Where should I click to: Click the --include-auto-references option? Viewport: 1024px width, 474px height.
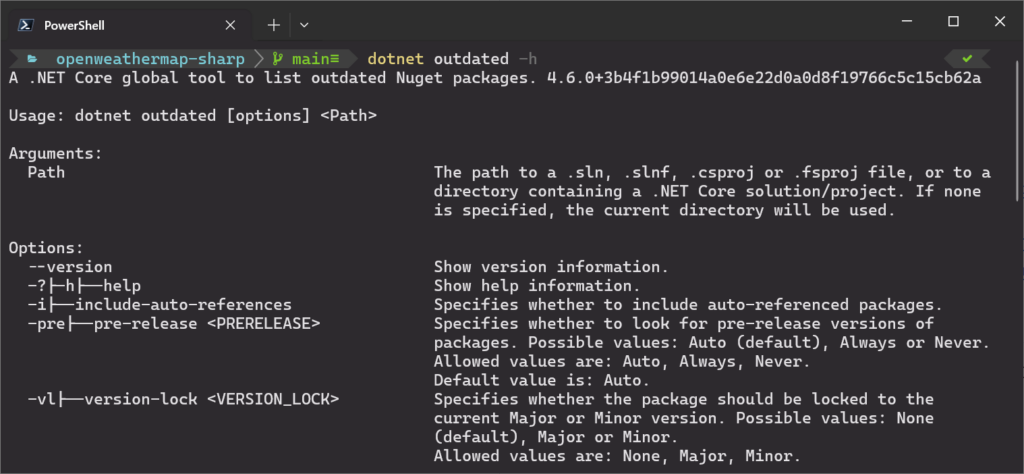pos(160,305)
